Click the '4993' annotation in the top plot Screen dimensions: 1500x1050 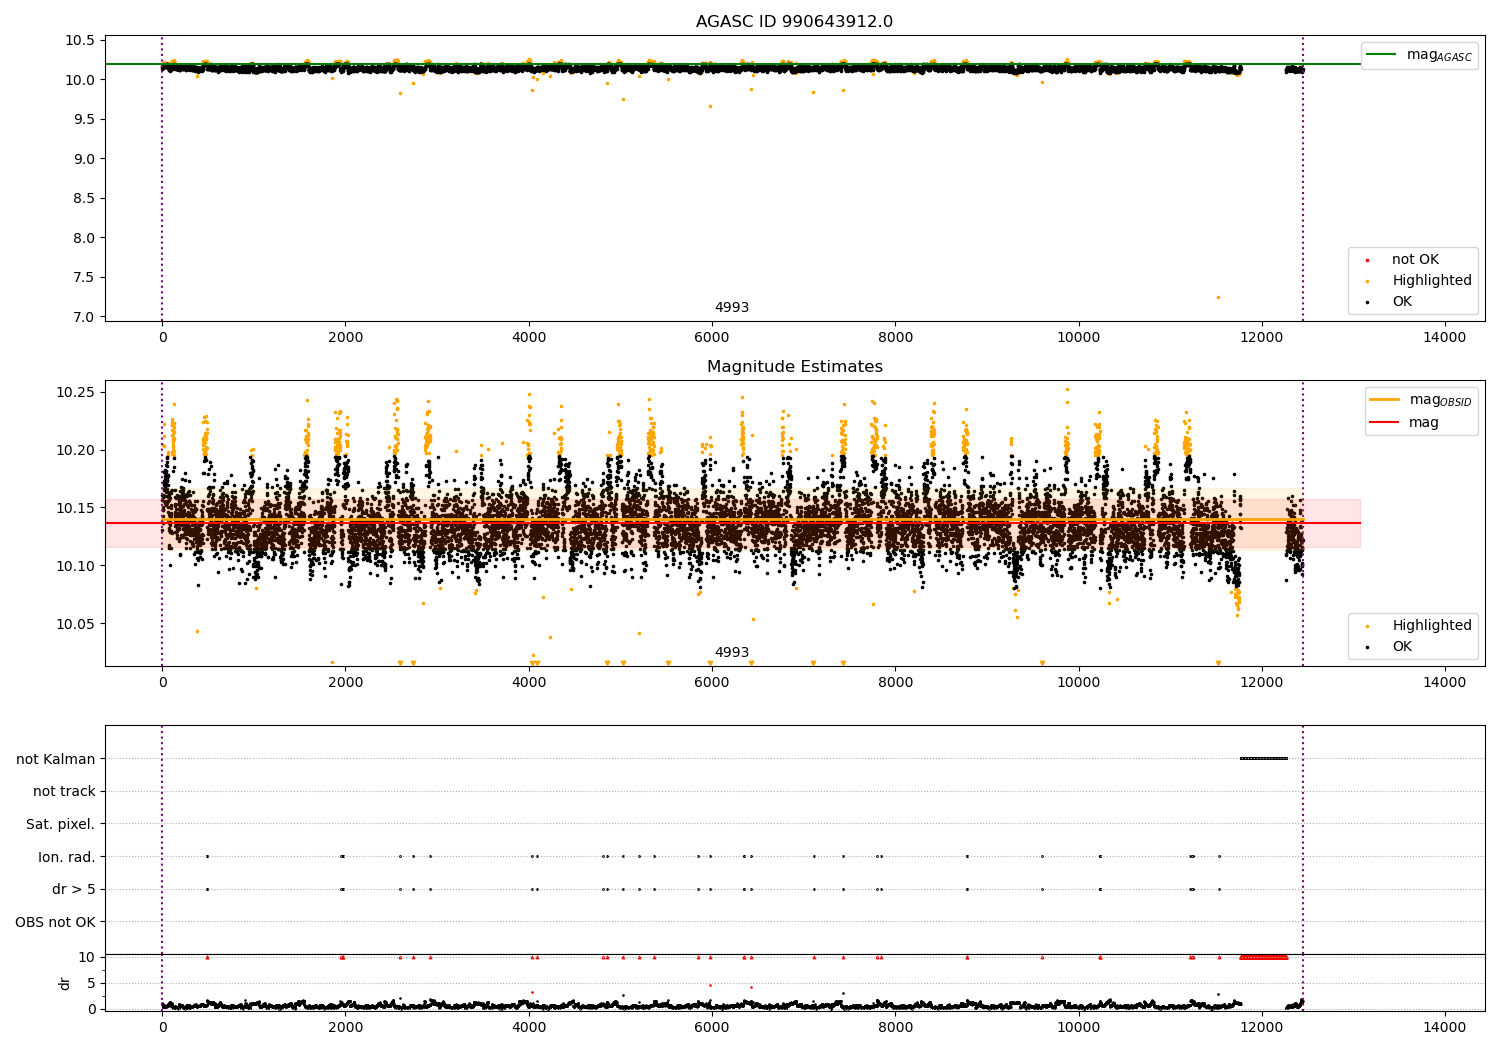[x=731, y=308]
